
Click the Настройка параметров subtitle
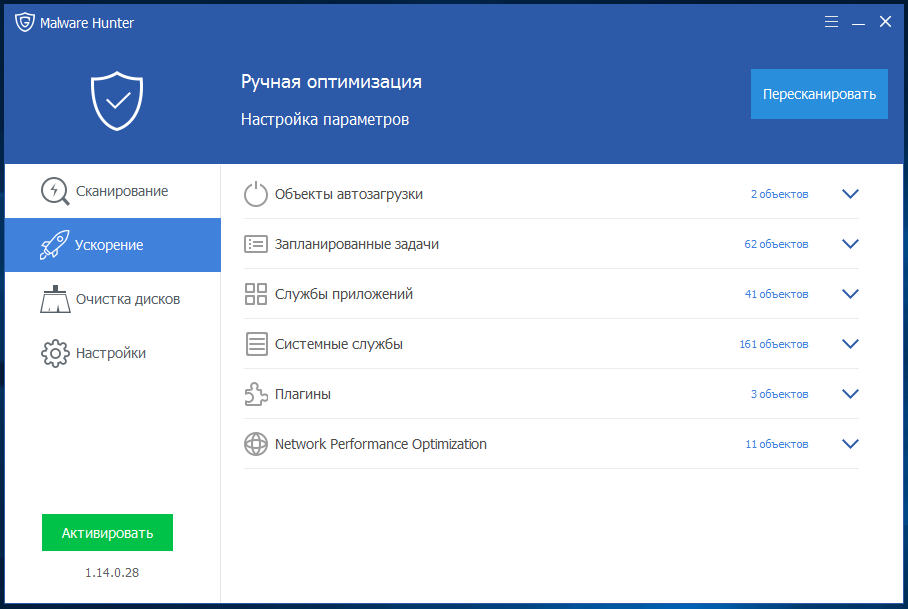pyautogui.click(x=325, y=120)
